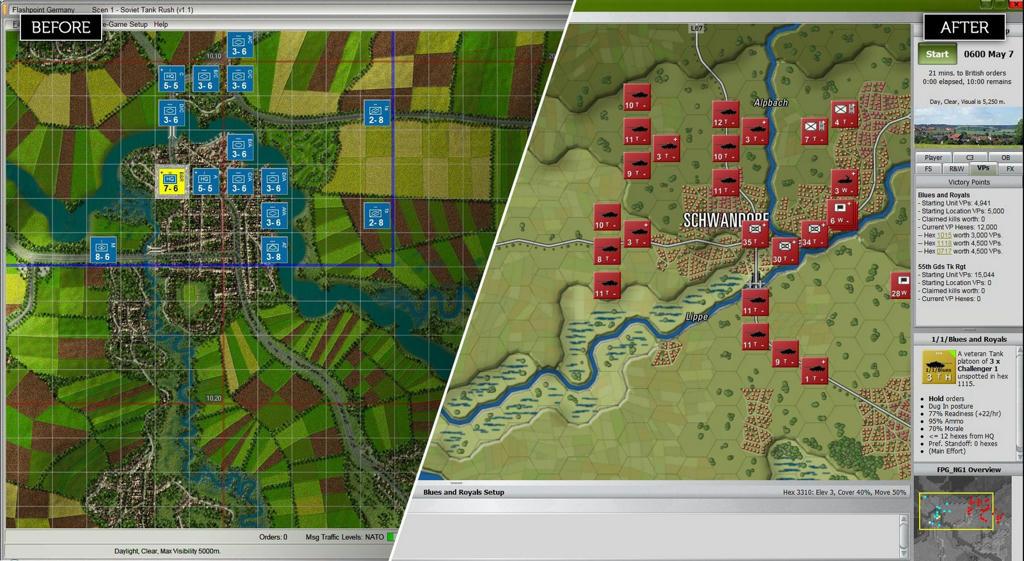Click '21 mins. to British orders' text
This screenshot has width=1024, height=561.
(x=968, y=73)
